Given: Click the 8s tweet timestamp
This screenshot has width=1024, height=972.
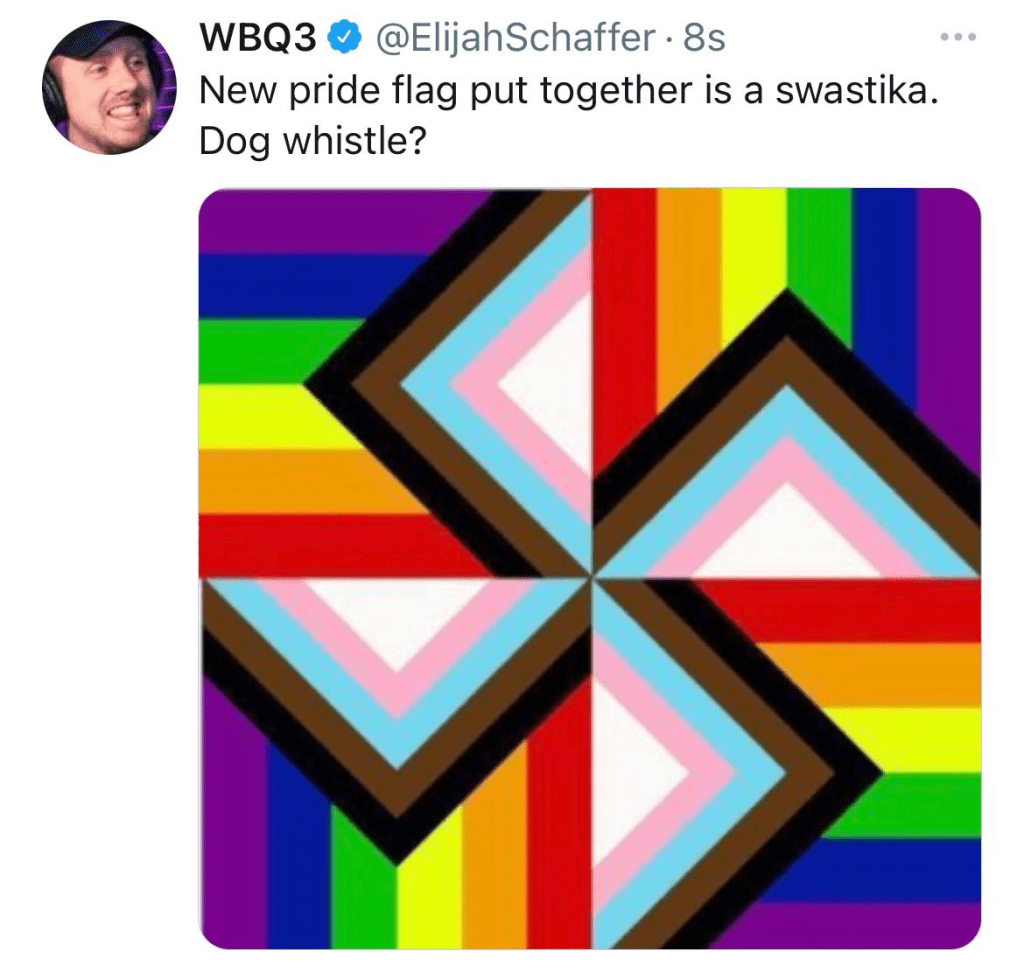Looking at the screenshot, I should click(x=703, y=39).
